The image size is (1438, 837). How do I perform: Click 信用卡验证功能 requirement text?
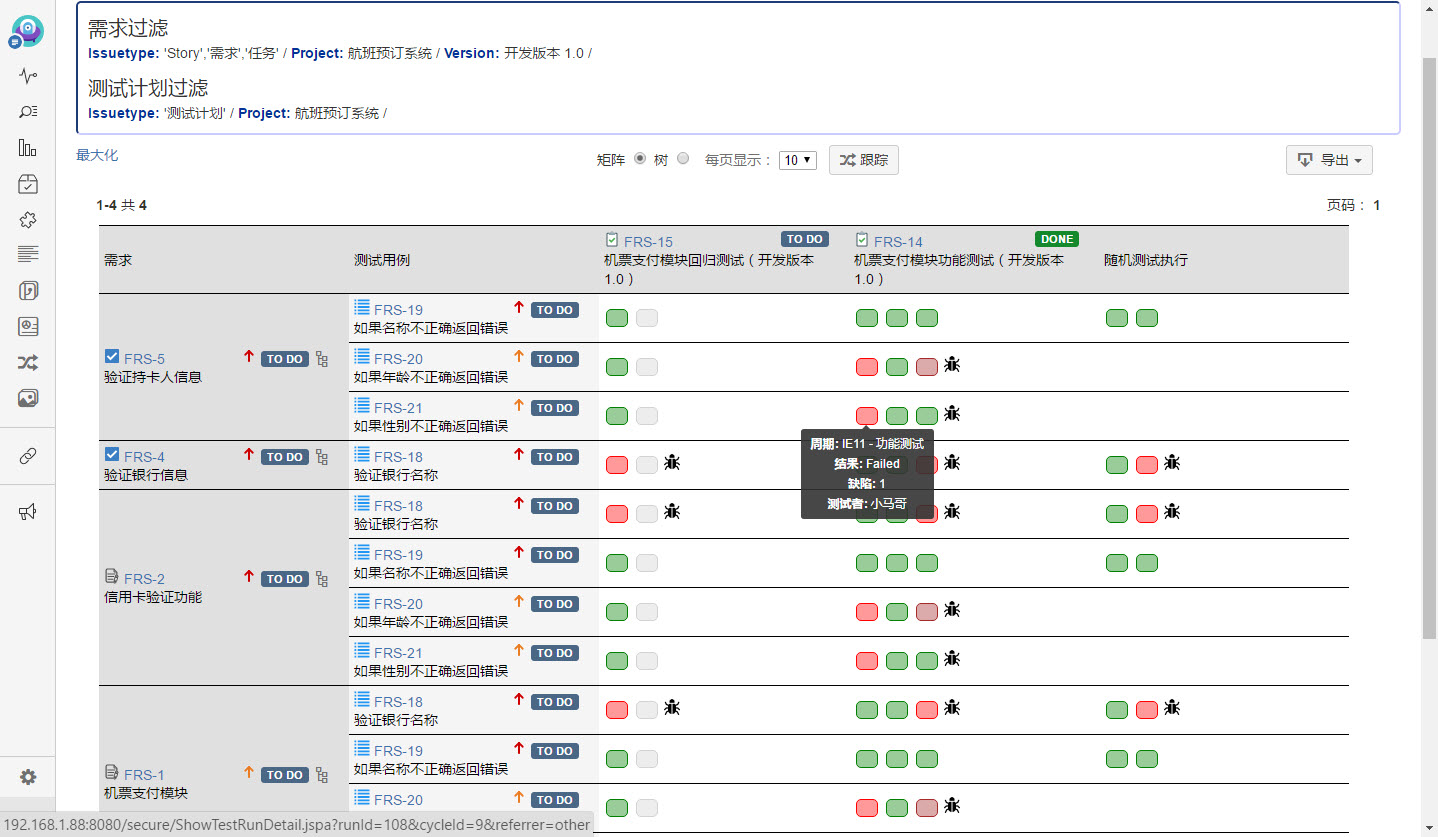(153, 597)
